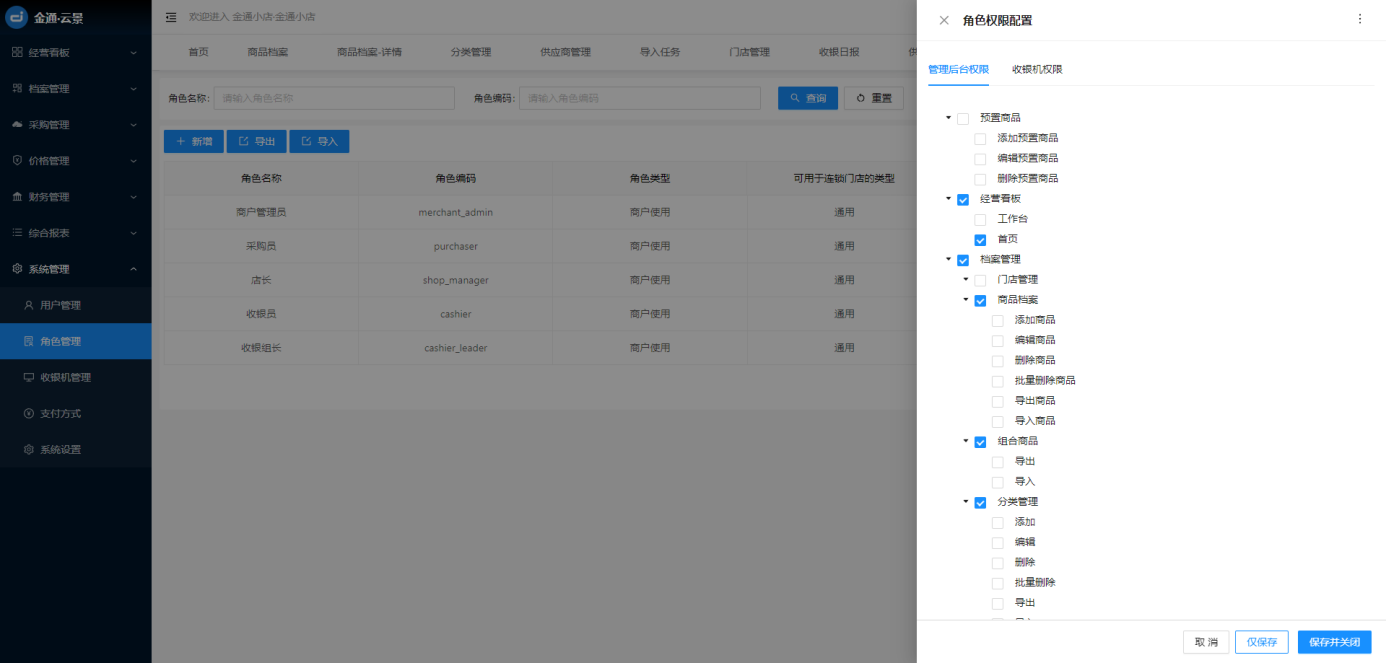Click the 支付方式 icon in sidebar

pos(29,413)
